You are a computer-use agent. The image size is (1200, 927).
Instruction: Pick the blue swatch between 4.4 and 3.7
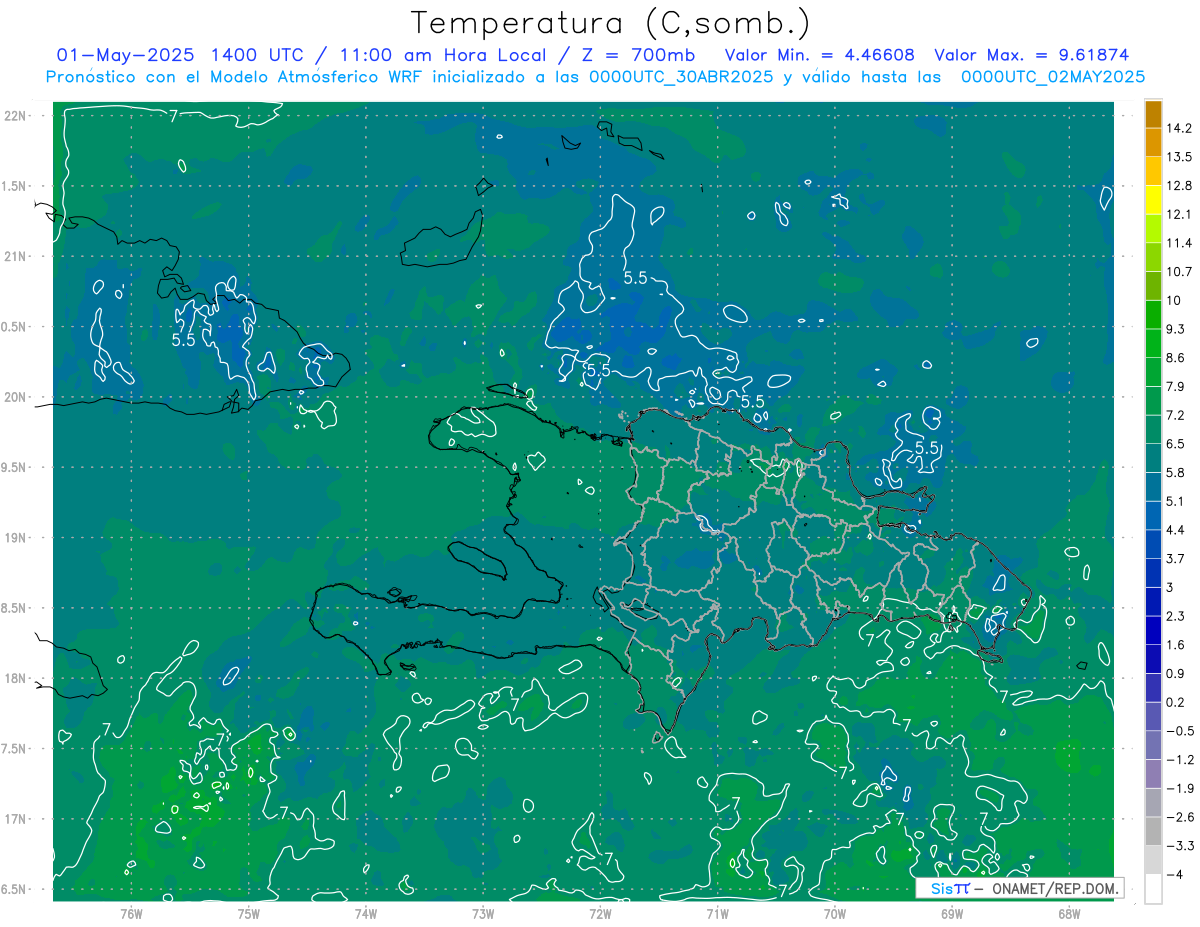[1153, 545]
